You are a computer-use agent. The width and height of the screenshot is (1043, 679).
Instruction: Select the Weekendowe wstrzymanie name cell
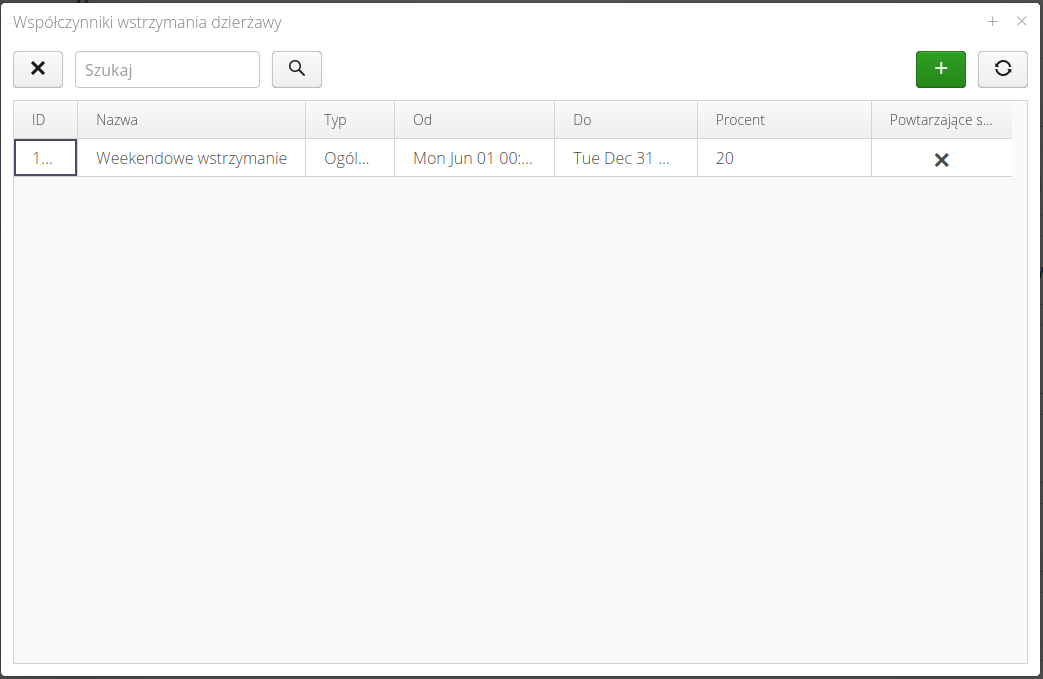(191, 158)
